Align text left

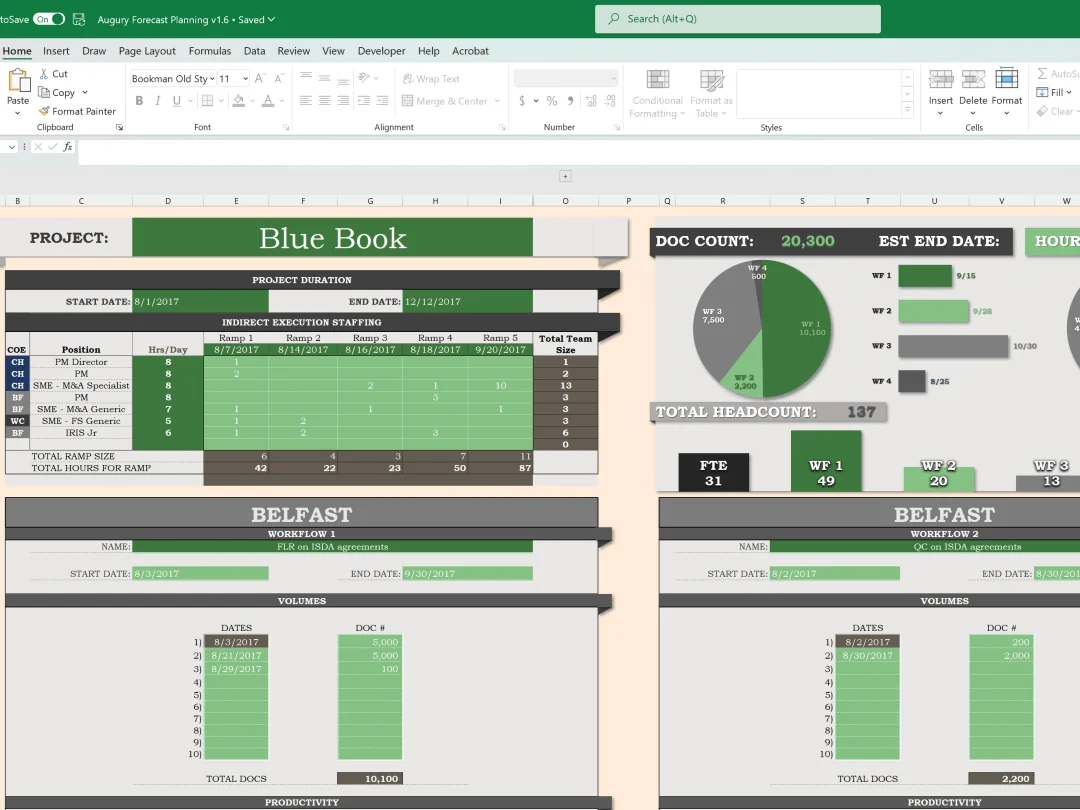pos(306,101)
